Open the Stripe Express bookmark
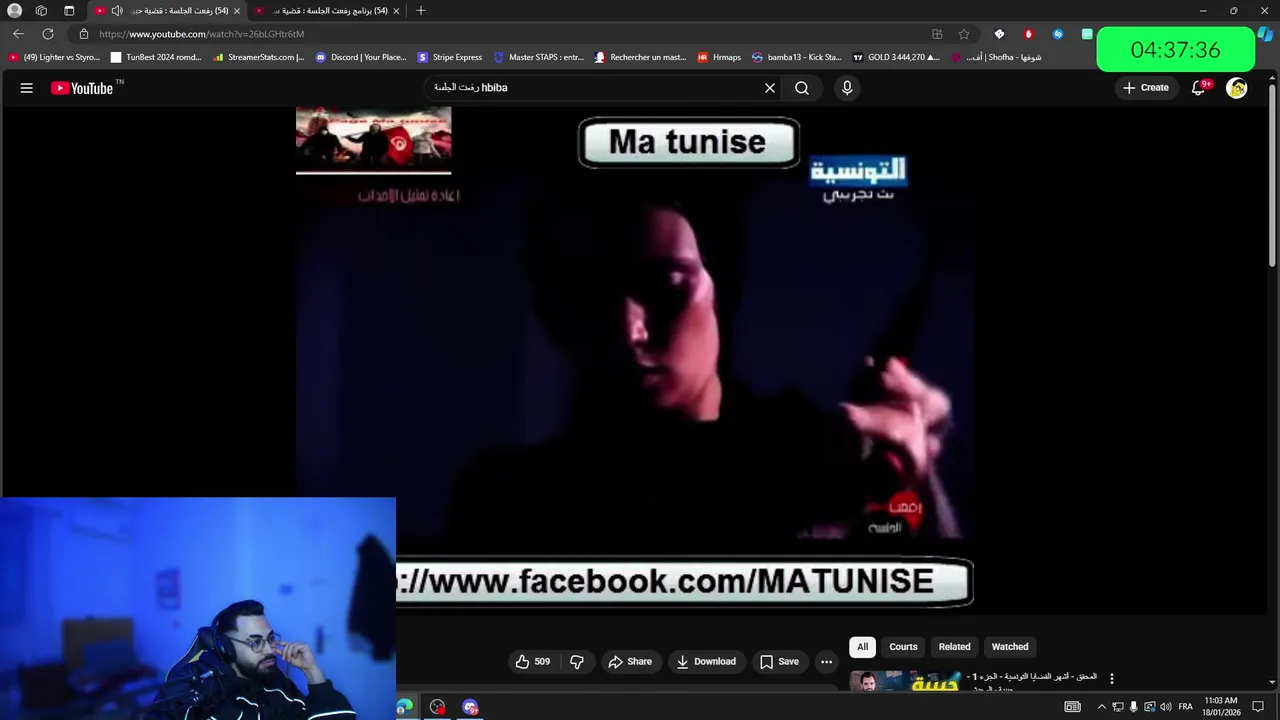This screenshot has height=720, width=1280. click(450, 57)
